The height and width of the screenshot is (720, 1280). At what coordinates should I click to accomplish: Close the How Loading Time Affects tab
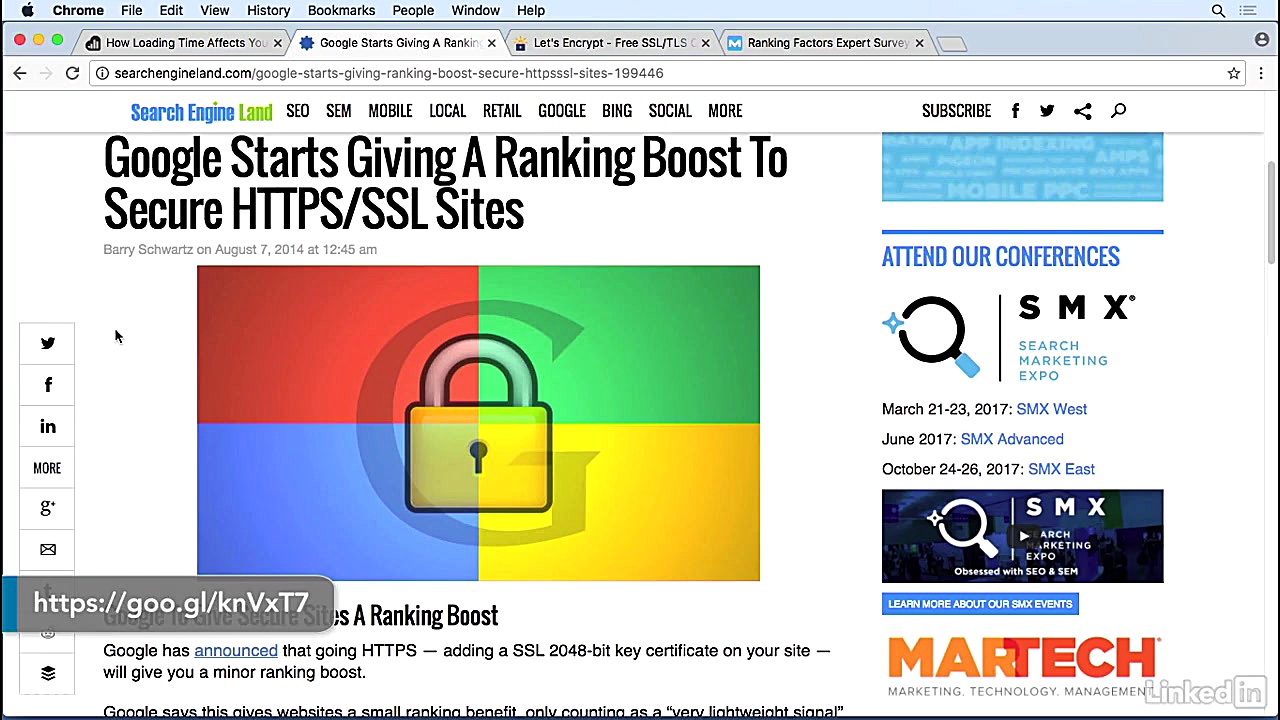[x=278, y=43]
